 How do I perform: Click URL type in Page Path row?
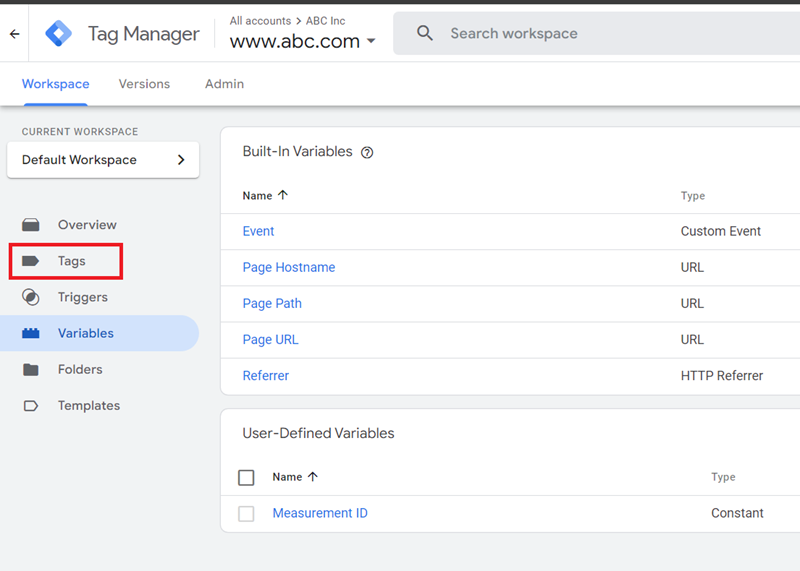pos(692,304)
